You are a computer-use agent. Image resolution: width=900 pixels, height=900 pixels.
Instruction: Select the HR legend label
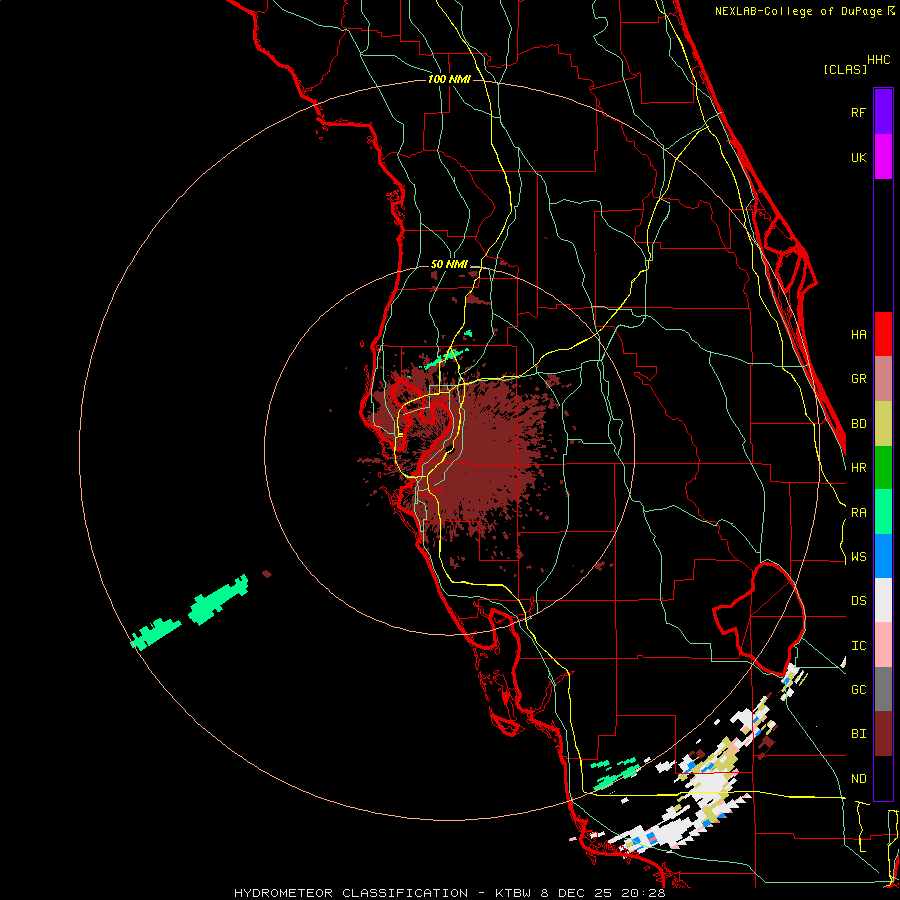point(858,468)
